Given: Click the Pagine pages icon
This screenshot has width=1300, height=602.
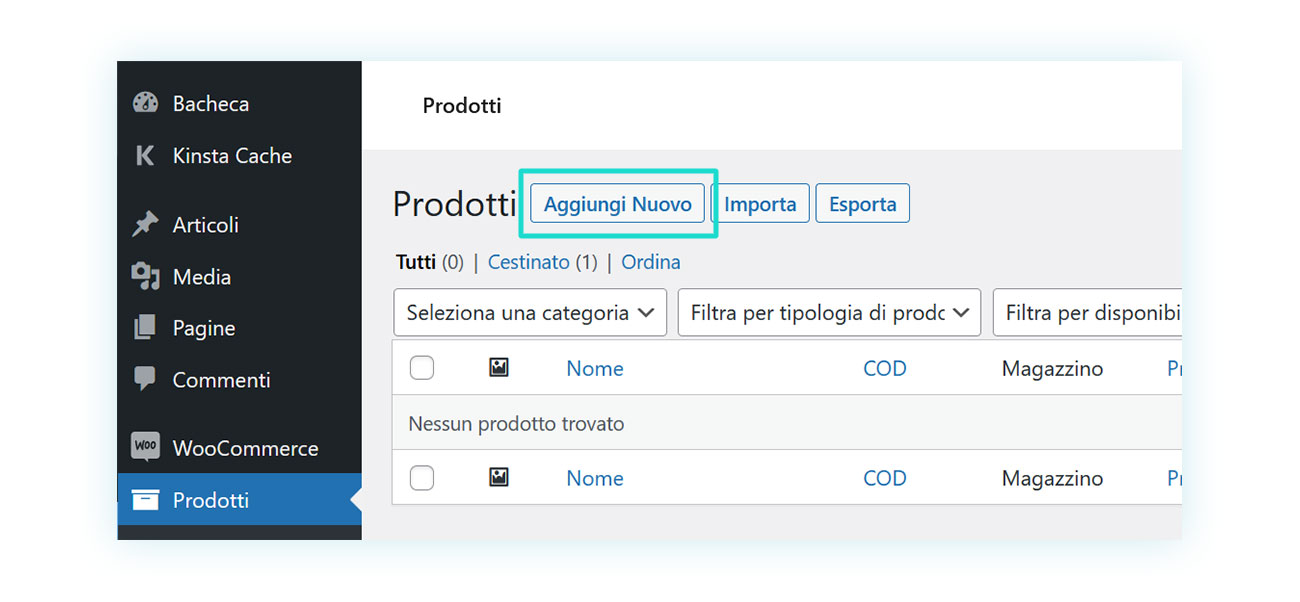Looking at the screenshot, I should [x=146, y=328].
